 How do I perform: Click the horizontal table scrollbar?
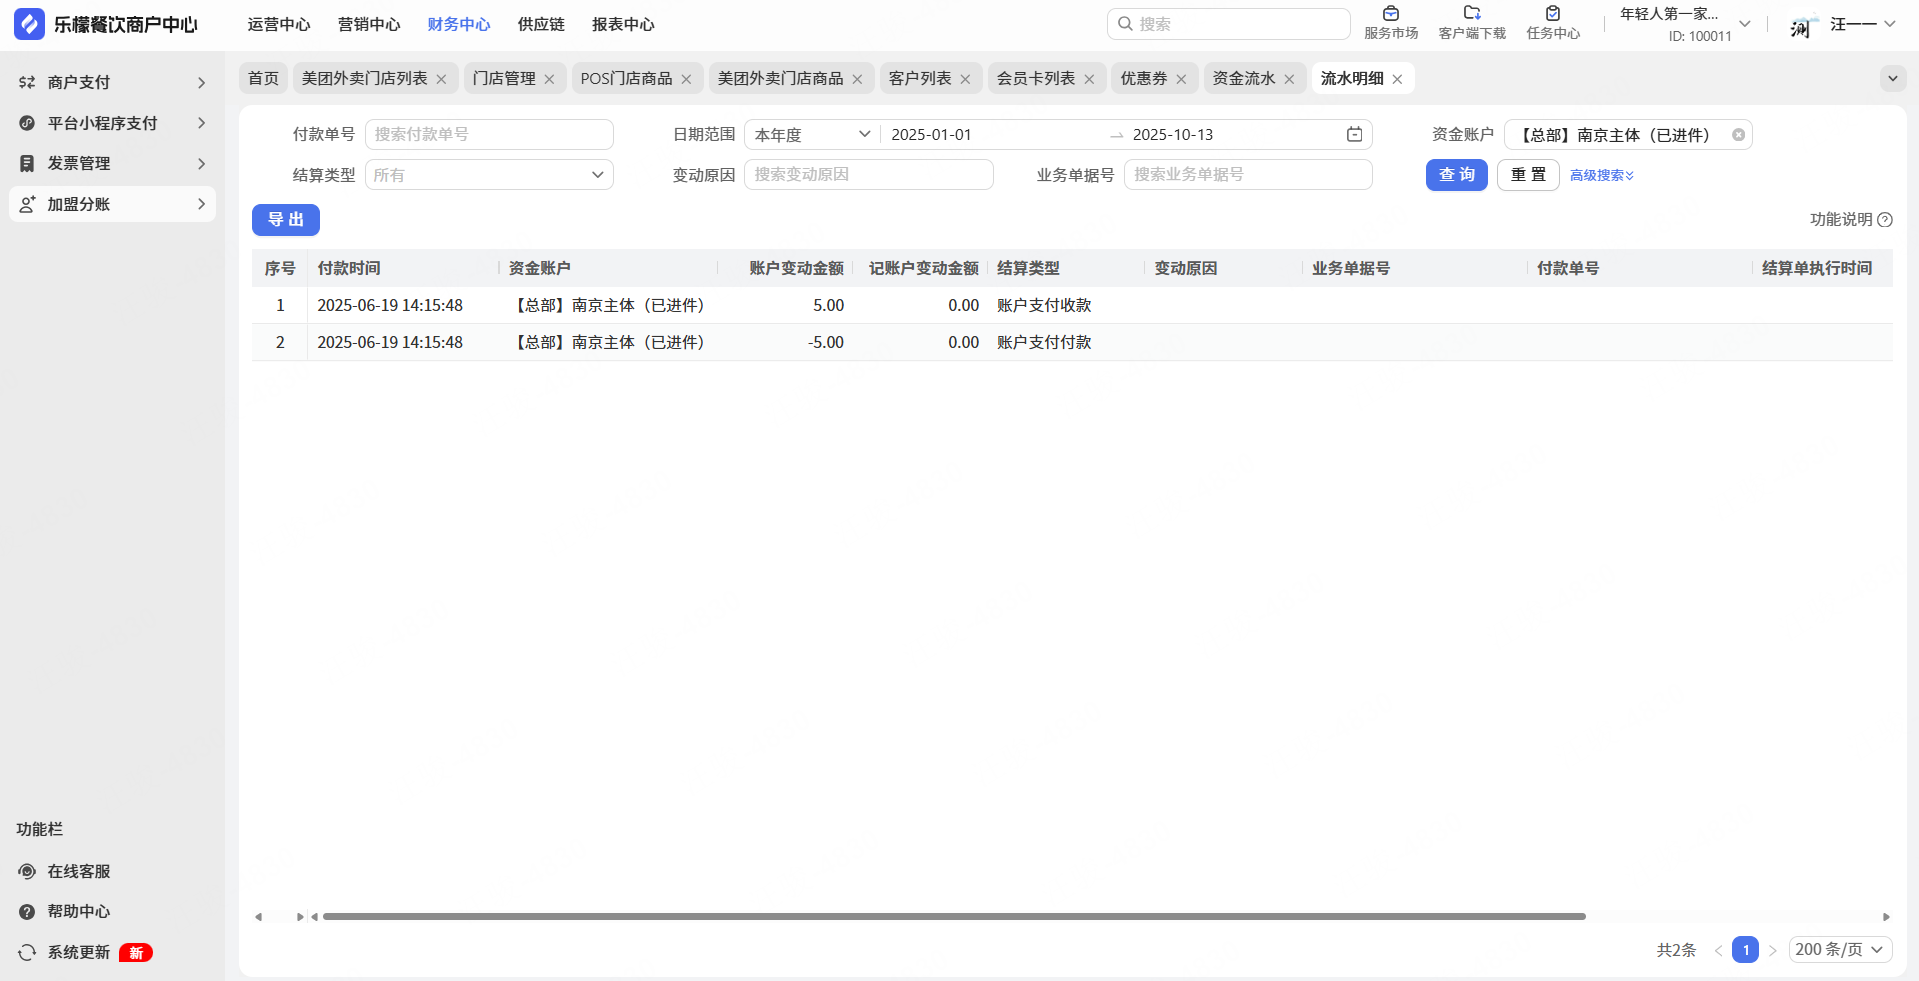954,916
